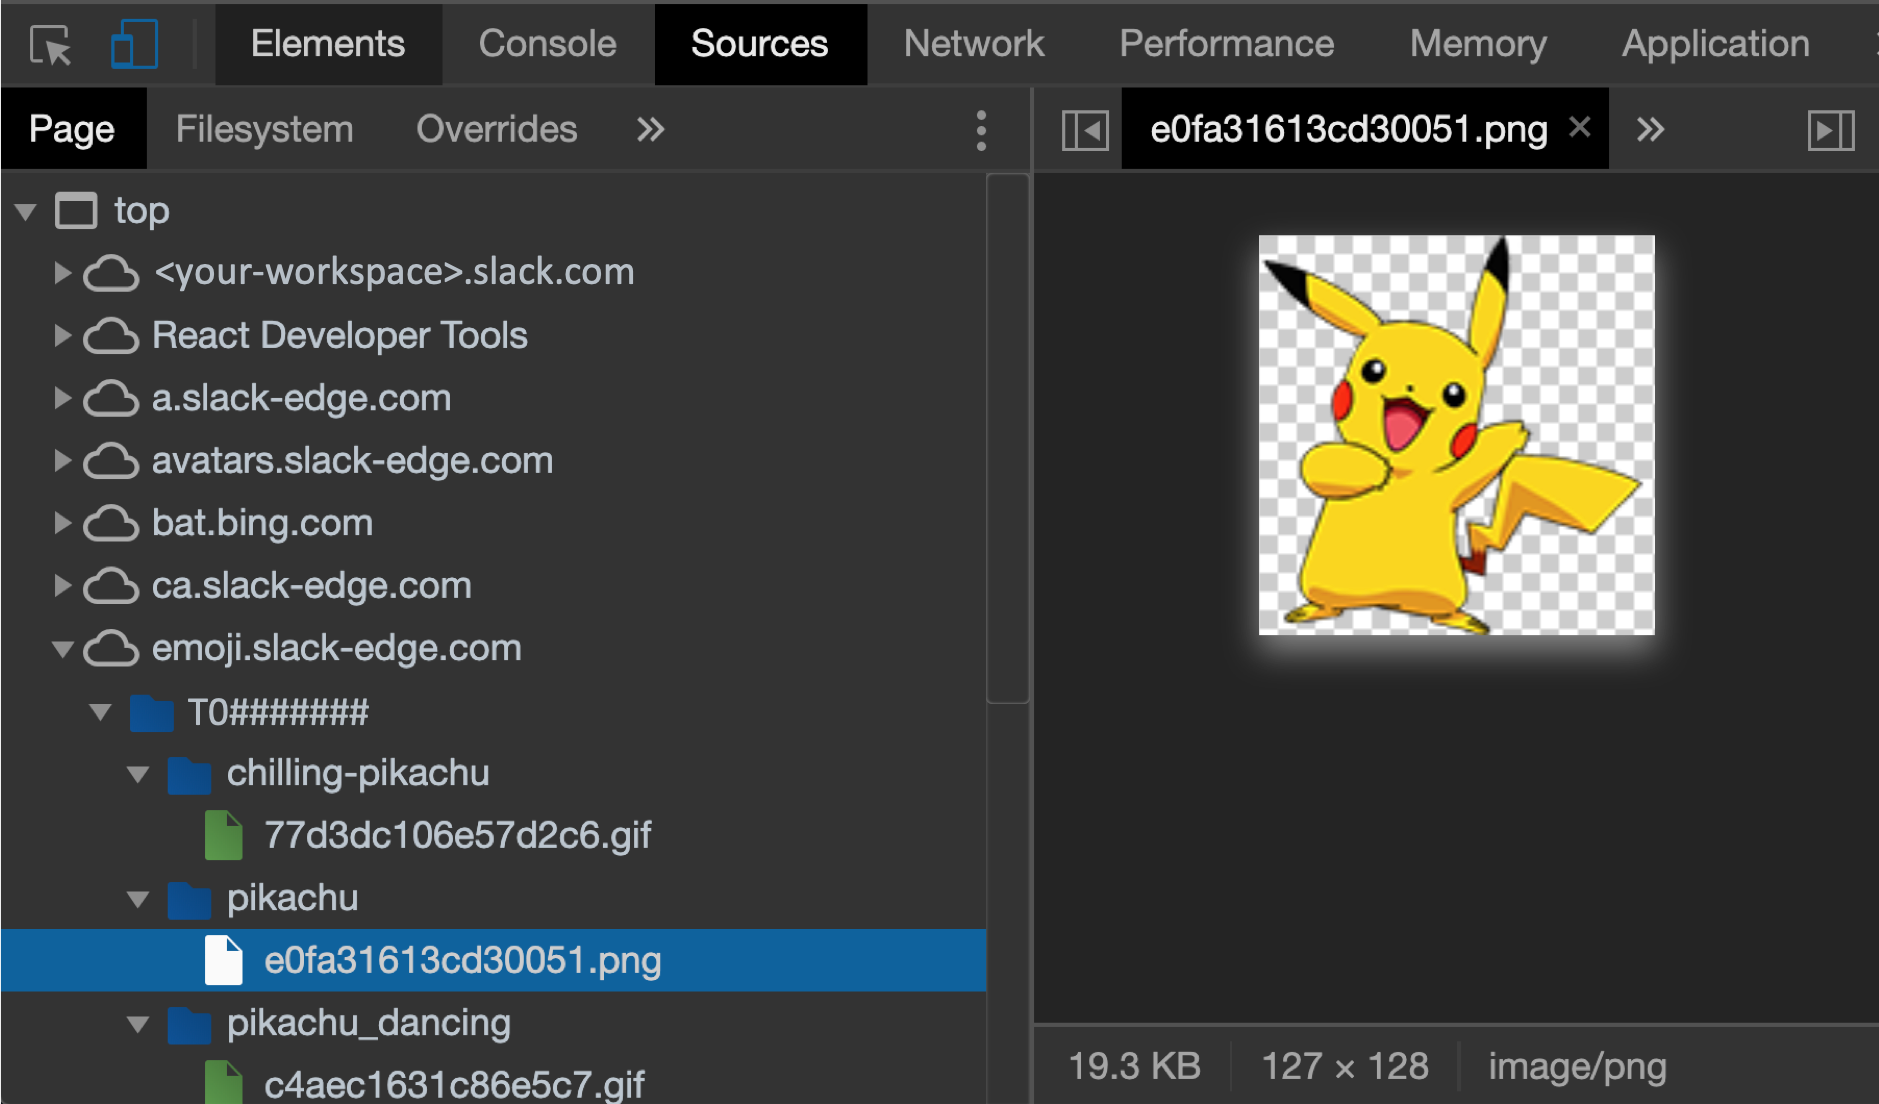The height and width of the screenshot is (1104, 1879).
Task: Click the green file icon of c4aec1631c86e5c7.gif
Action: pyautogui.click(x=224, y=1083)
